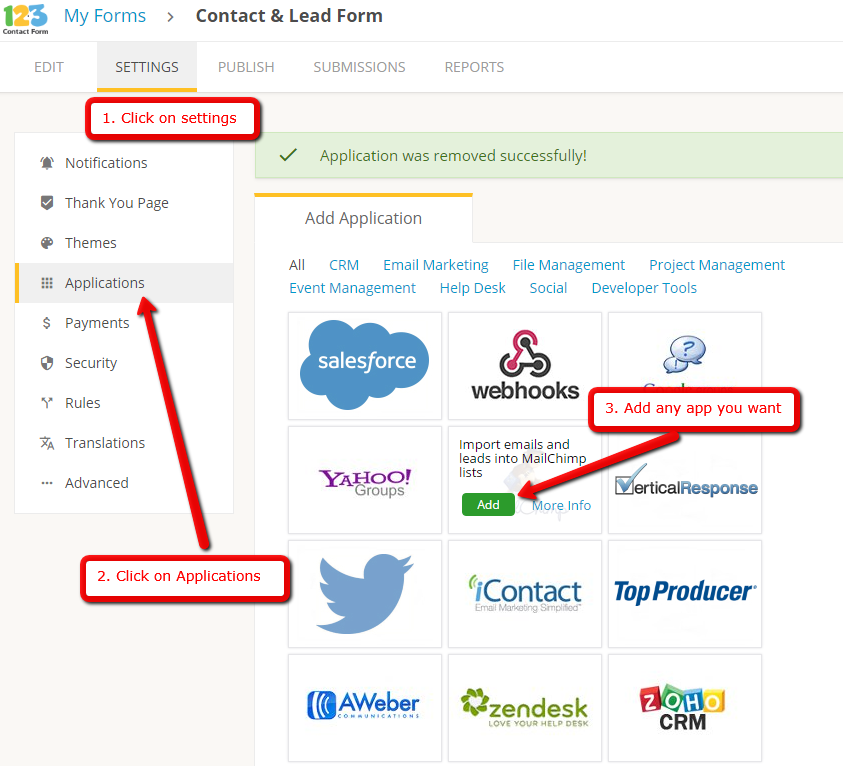Select the iContact application tile
Image resolution: width=843 pixels, height=766 pixels.
pyautogui.click(x=525, y=593)
